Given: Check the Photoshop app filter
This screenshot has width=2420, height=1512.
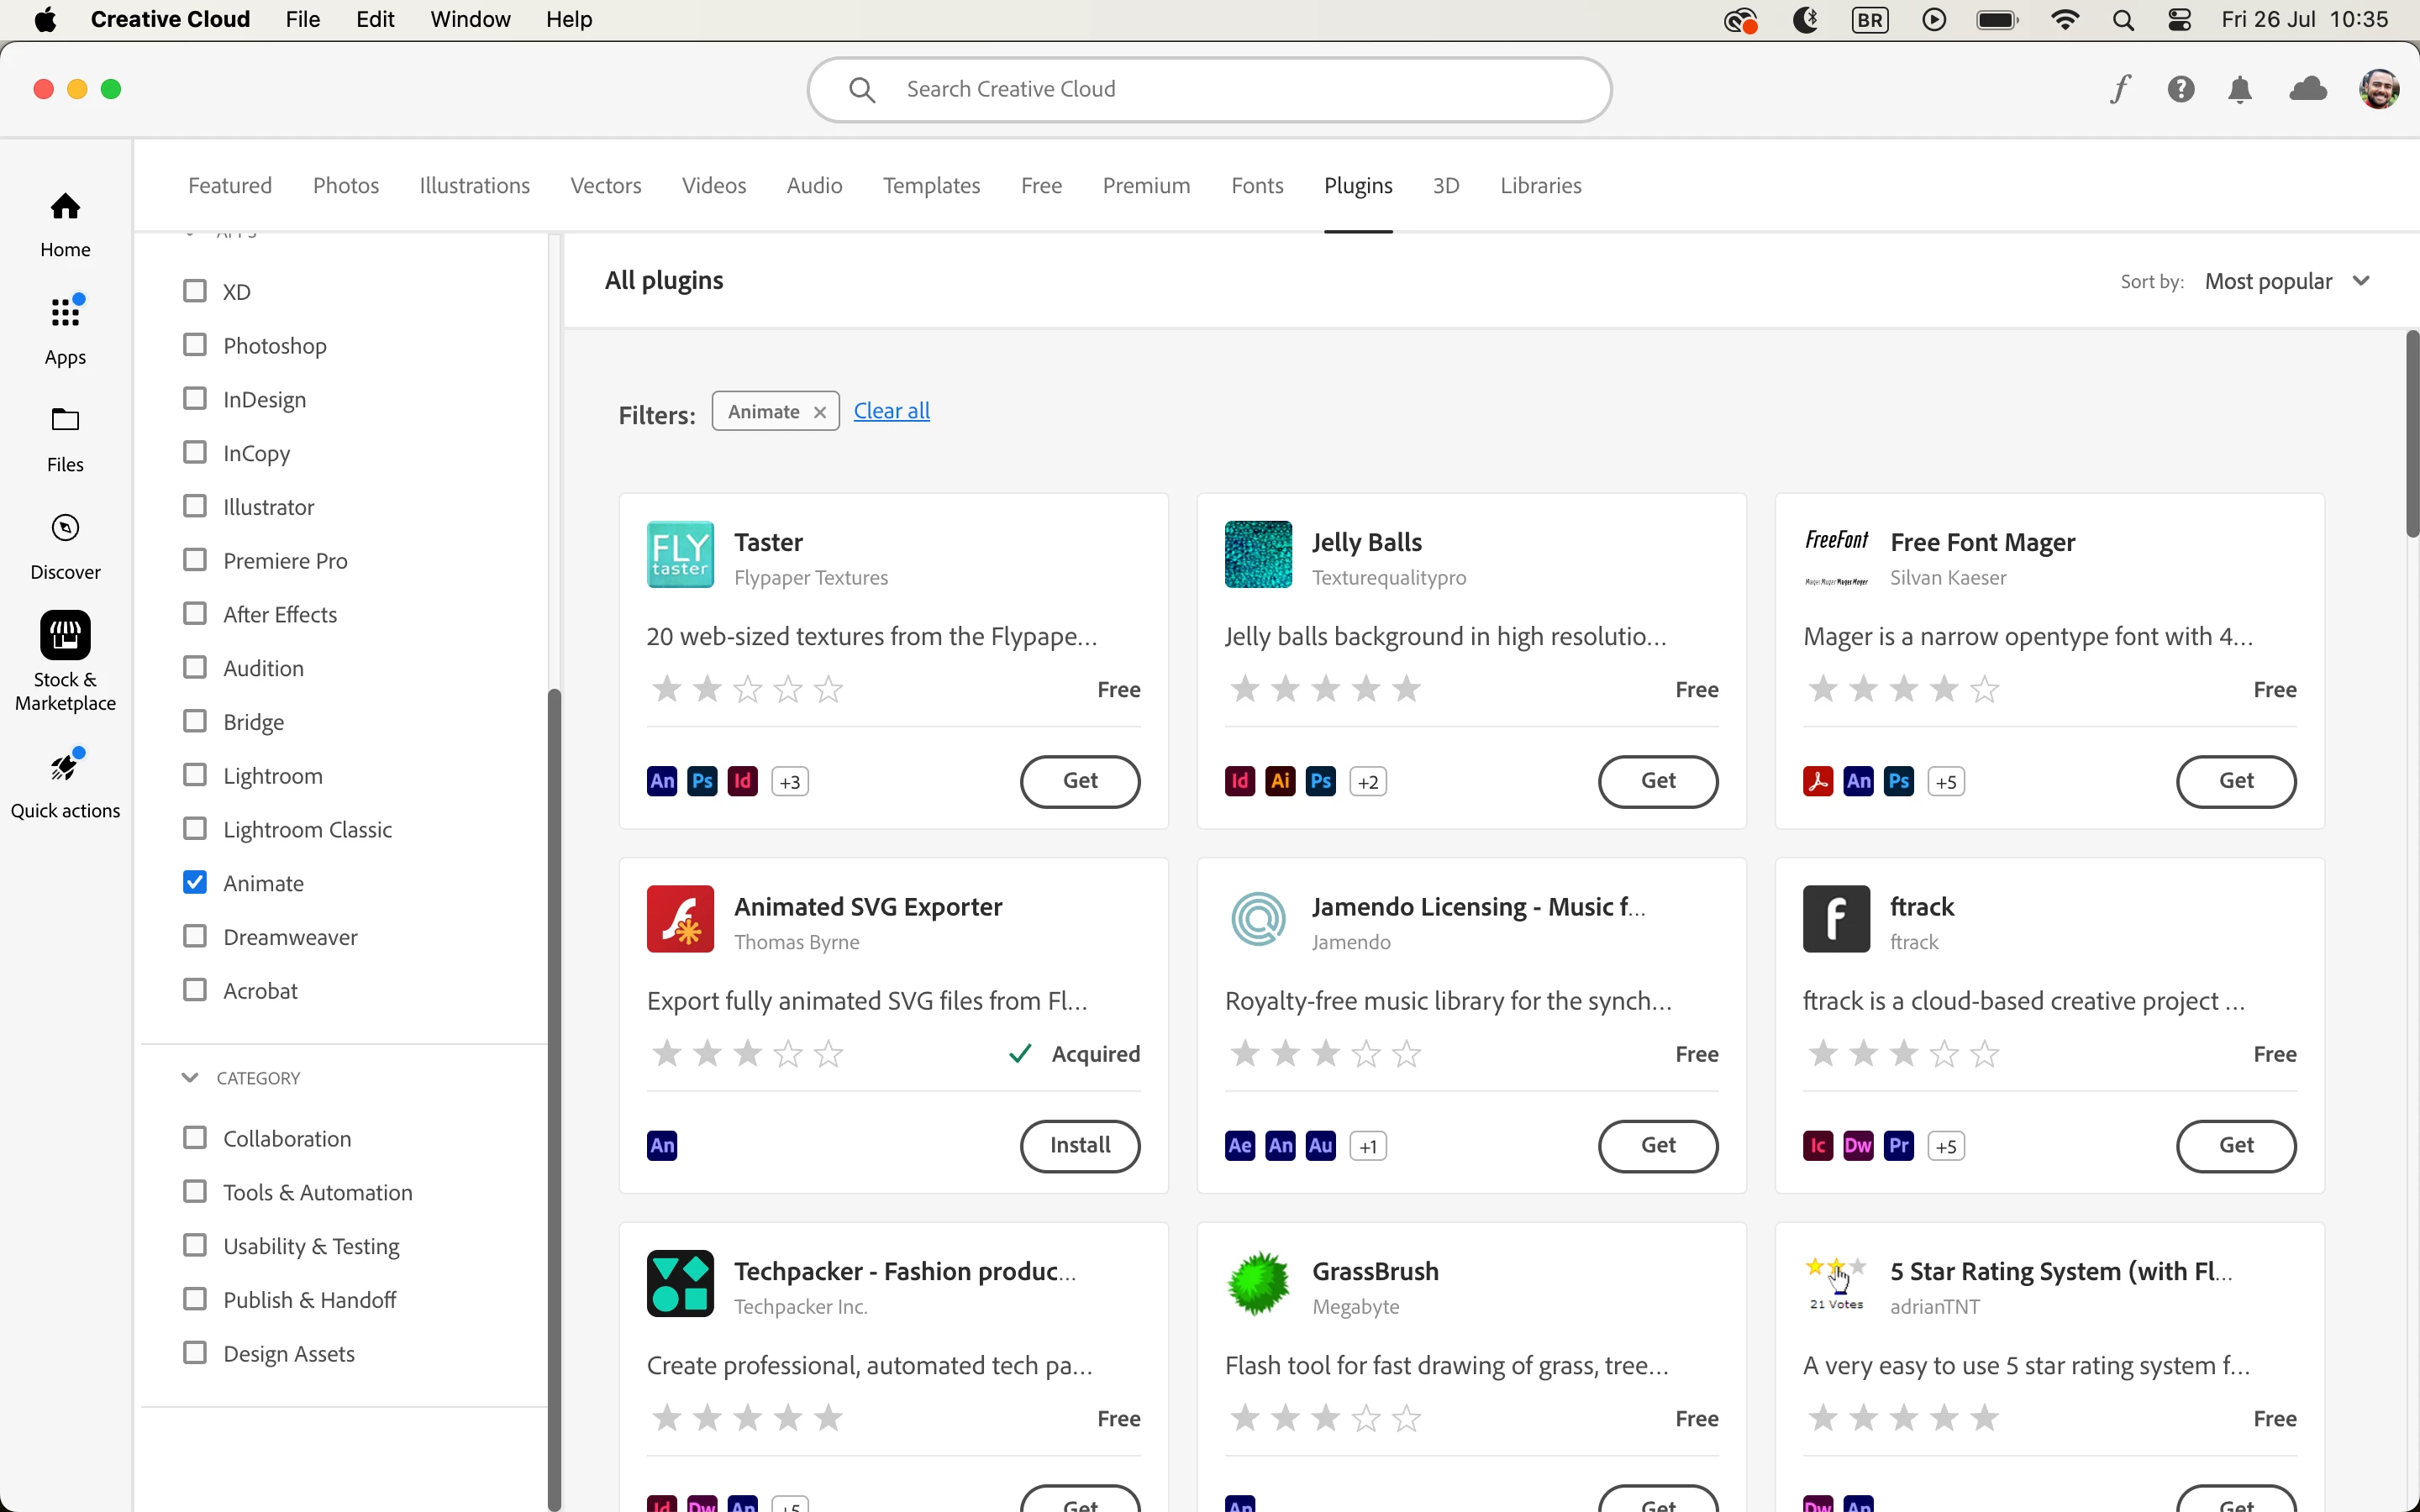Looking at the screenshot, I should tap(195, 345).
